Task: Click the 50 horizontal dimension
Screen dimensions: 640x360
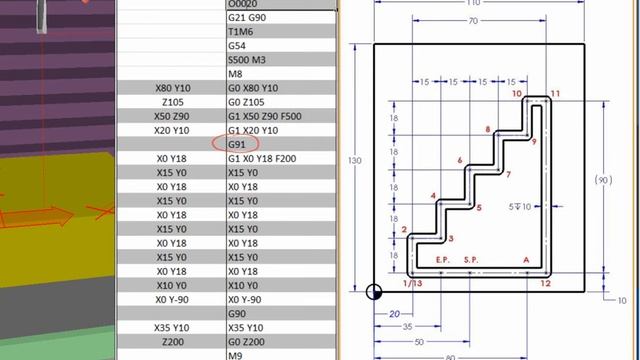Action: [419, 342]
